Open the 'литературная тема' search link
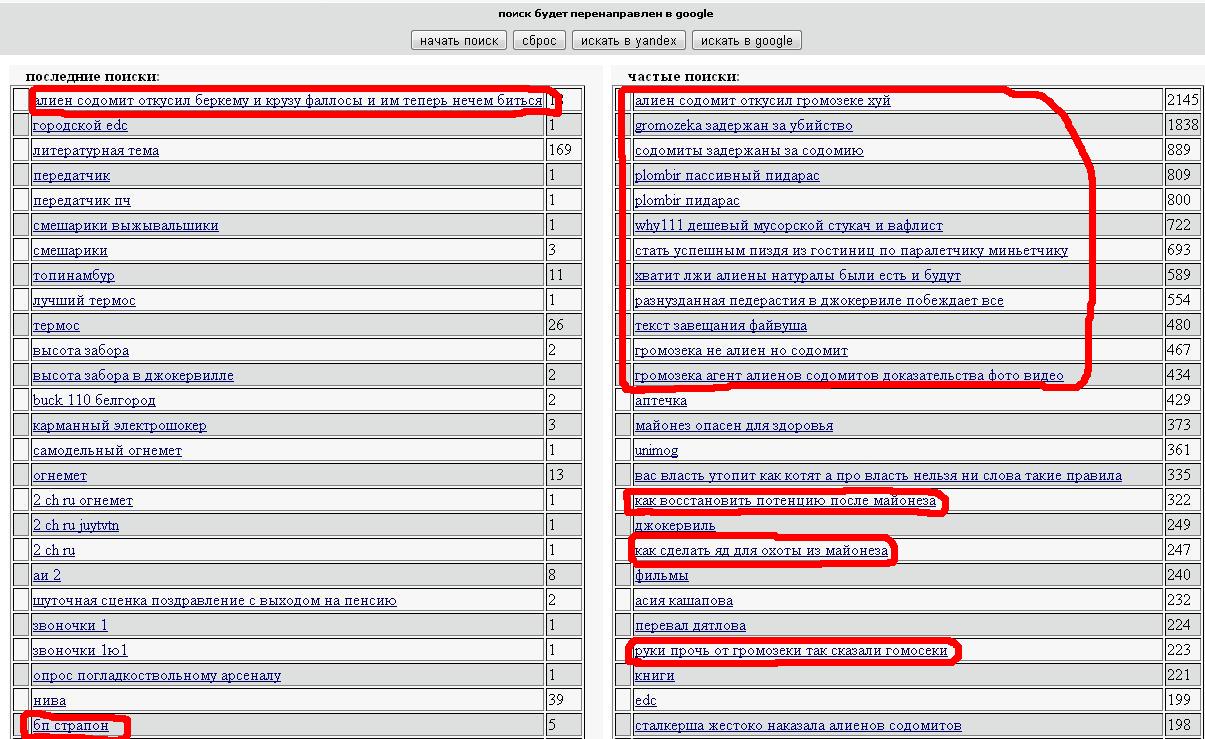 (96, 151)
